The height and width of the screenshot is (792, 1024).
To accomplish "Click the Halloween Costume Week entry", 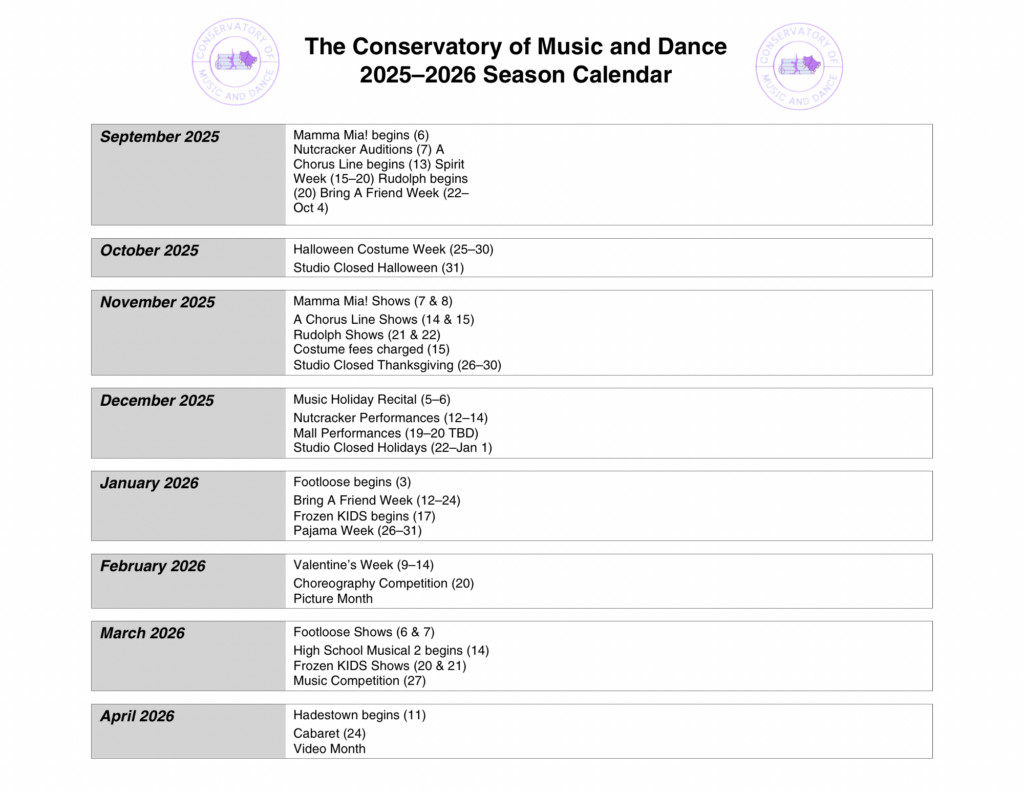I will click(x=393, y=249).
